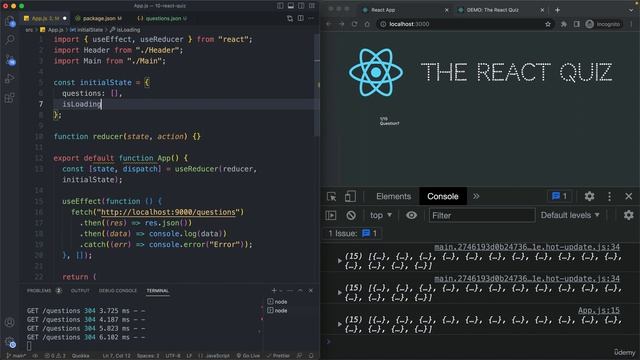Change file encoding UTF-8

(173, 356)
